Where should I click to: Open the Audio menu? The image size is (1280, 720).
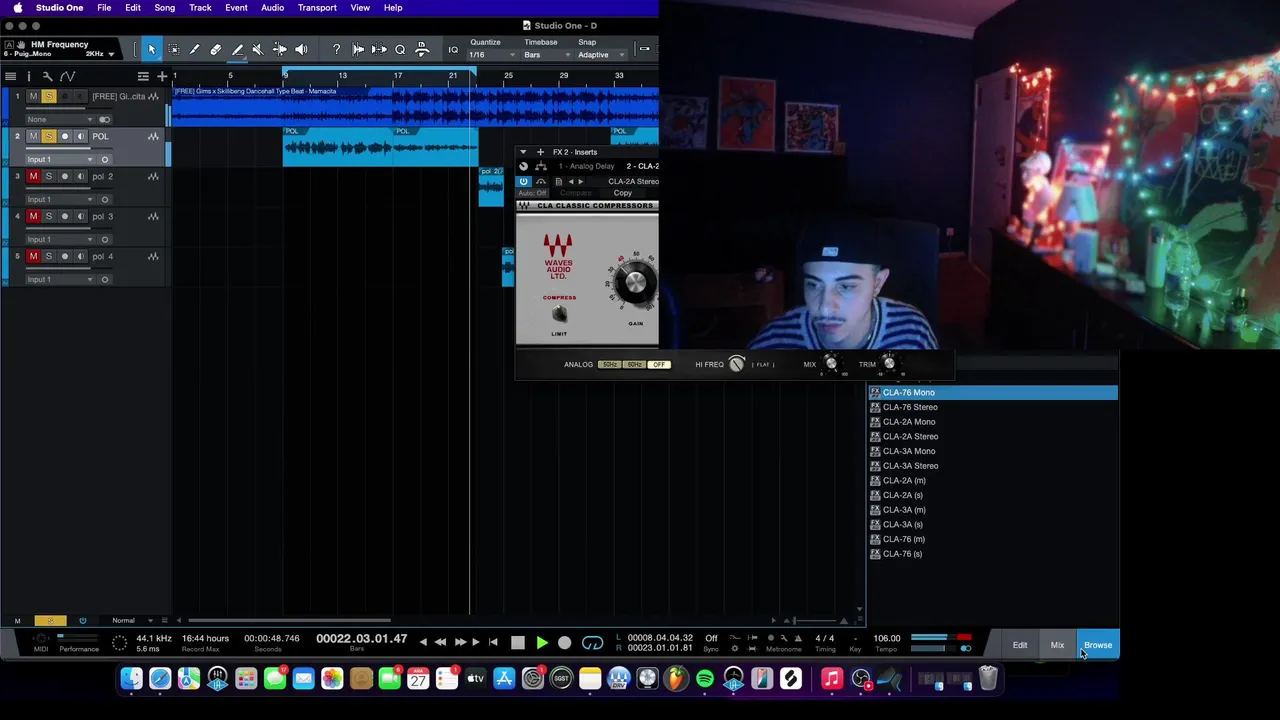[272, 8]
